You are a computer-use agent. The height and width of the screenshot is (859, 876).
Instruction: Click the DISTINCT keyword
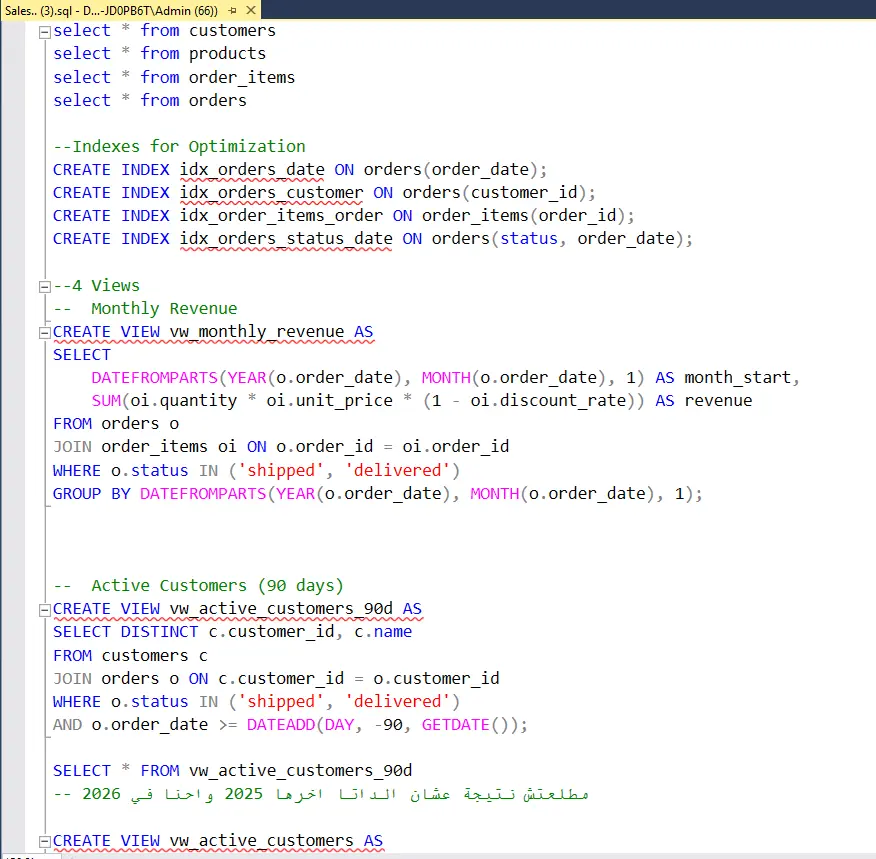click(x=159, y=632)
